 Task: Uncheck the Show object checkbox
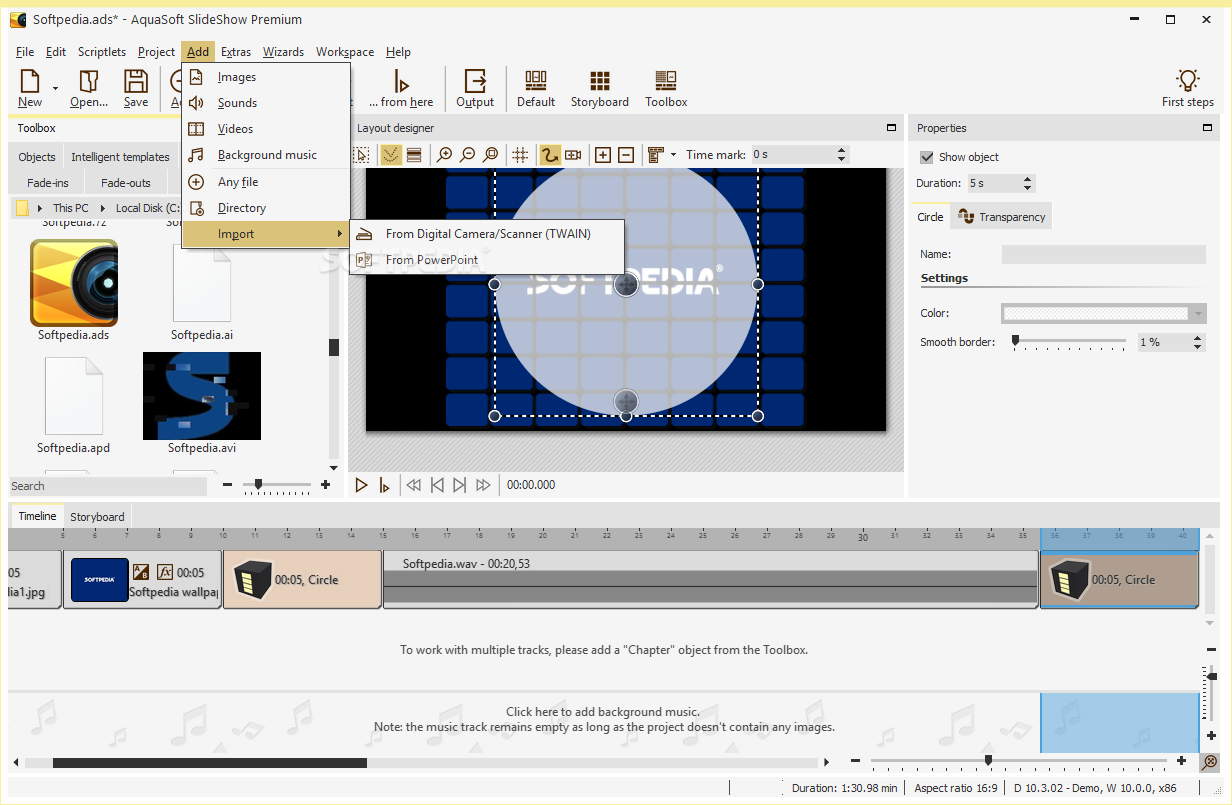[x=927, y=157]
